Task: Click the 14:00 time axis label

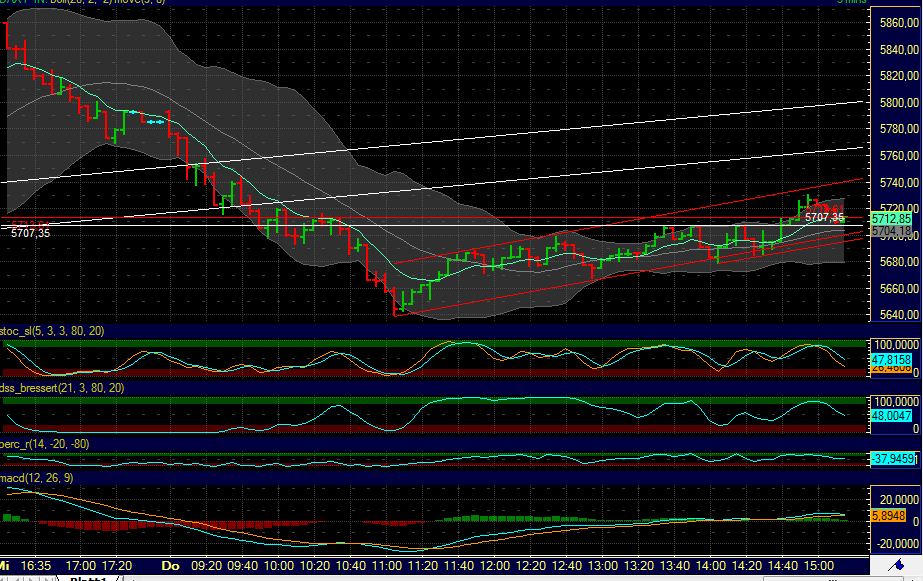Action: click(x=710, y=566)
